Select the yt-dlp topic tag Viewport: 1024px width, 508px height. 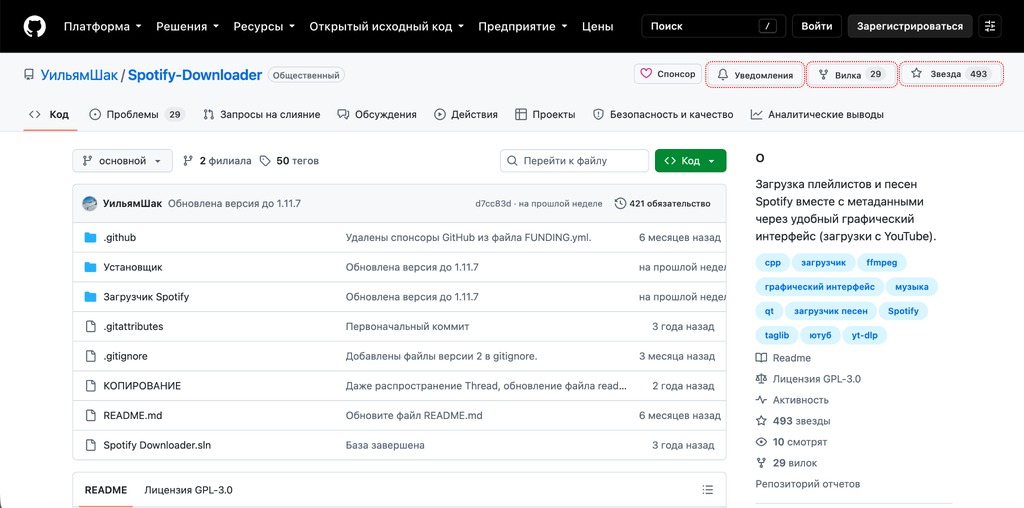(864, 336)
